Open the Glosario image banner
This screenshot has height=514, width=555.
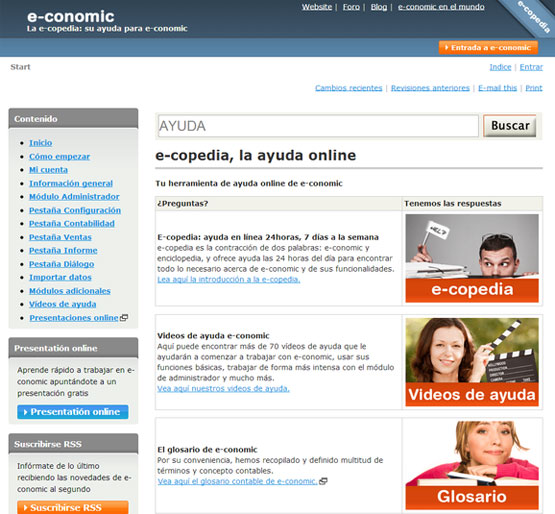pos(472,465)
